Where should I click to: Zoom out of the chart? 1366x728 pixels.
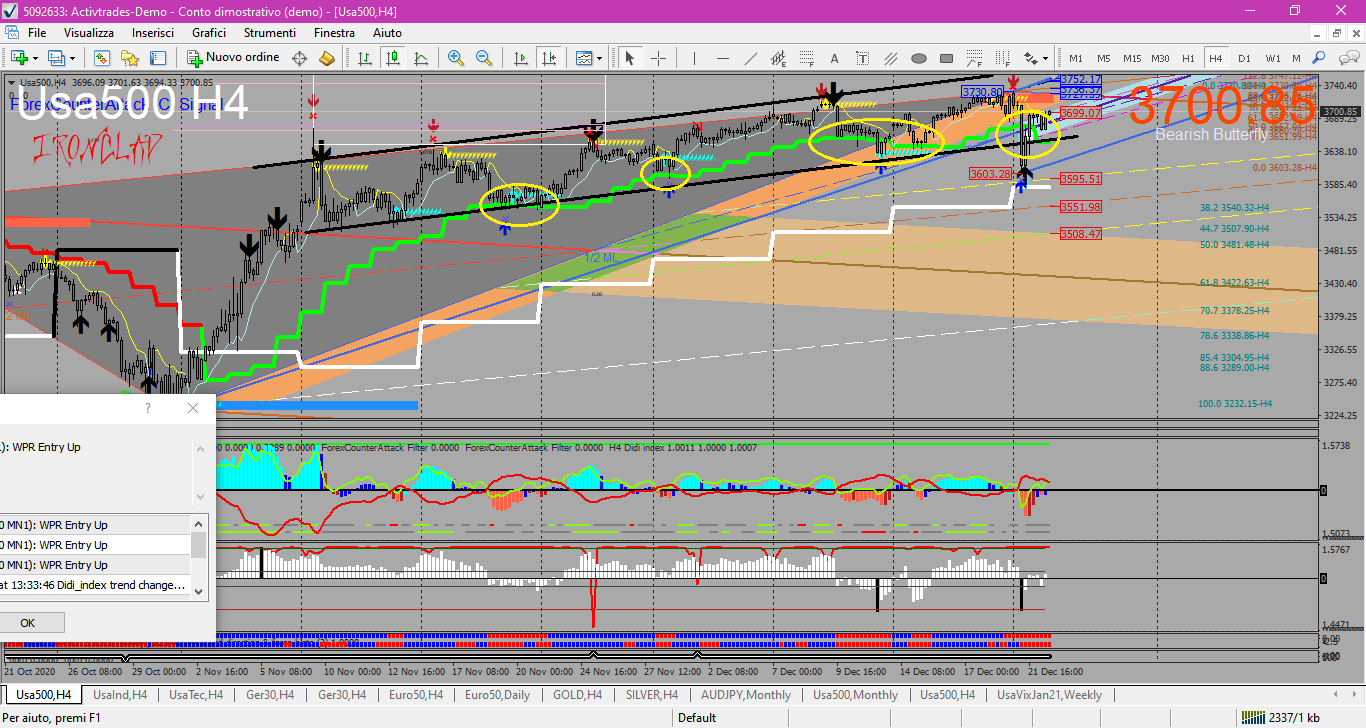[484, 58]
